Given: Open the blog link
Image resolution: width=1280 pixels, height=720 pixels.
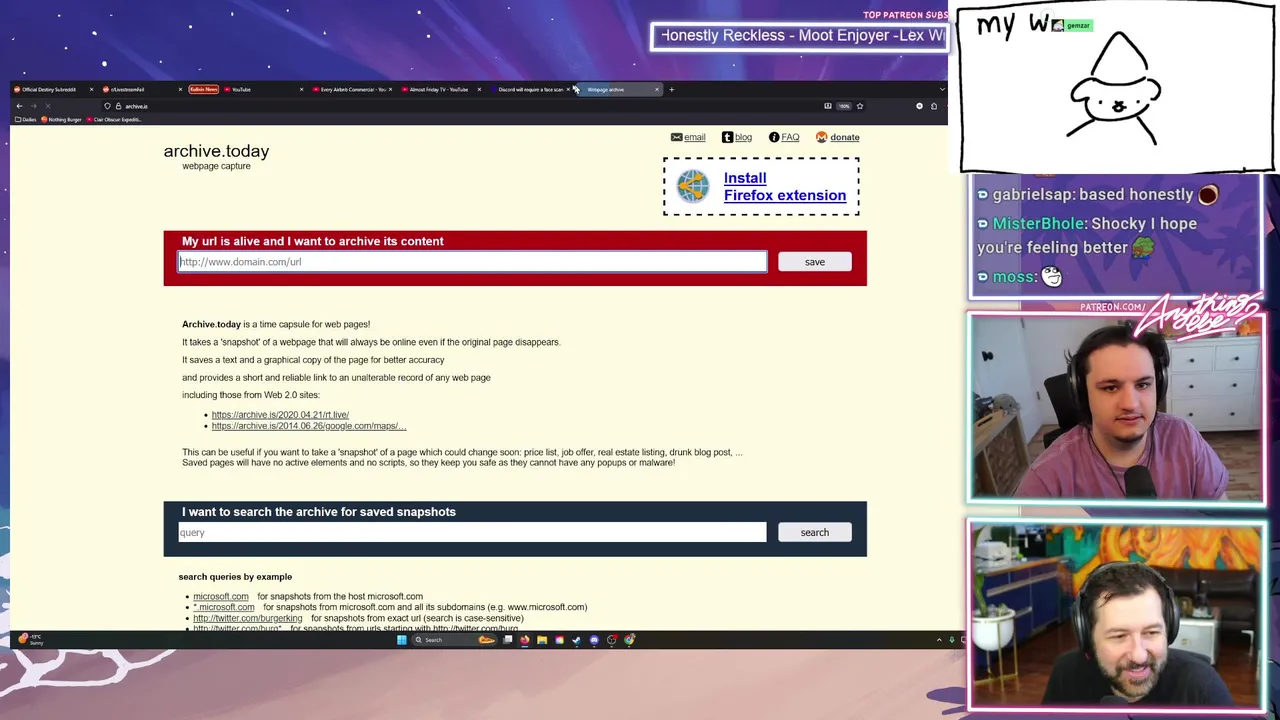Looking at the screenshot, I should (x=743, y=137).
